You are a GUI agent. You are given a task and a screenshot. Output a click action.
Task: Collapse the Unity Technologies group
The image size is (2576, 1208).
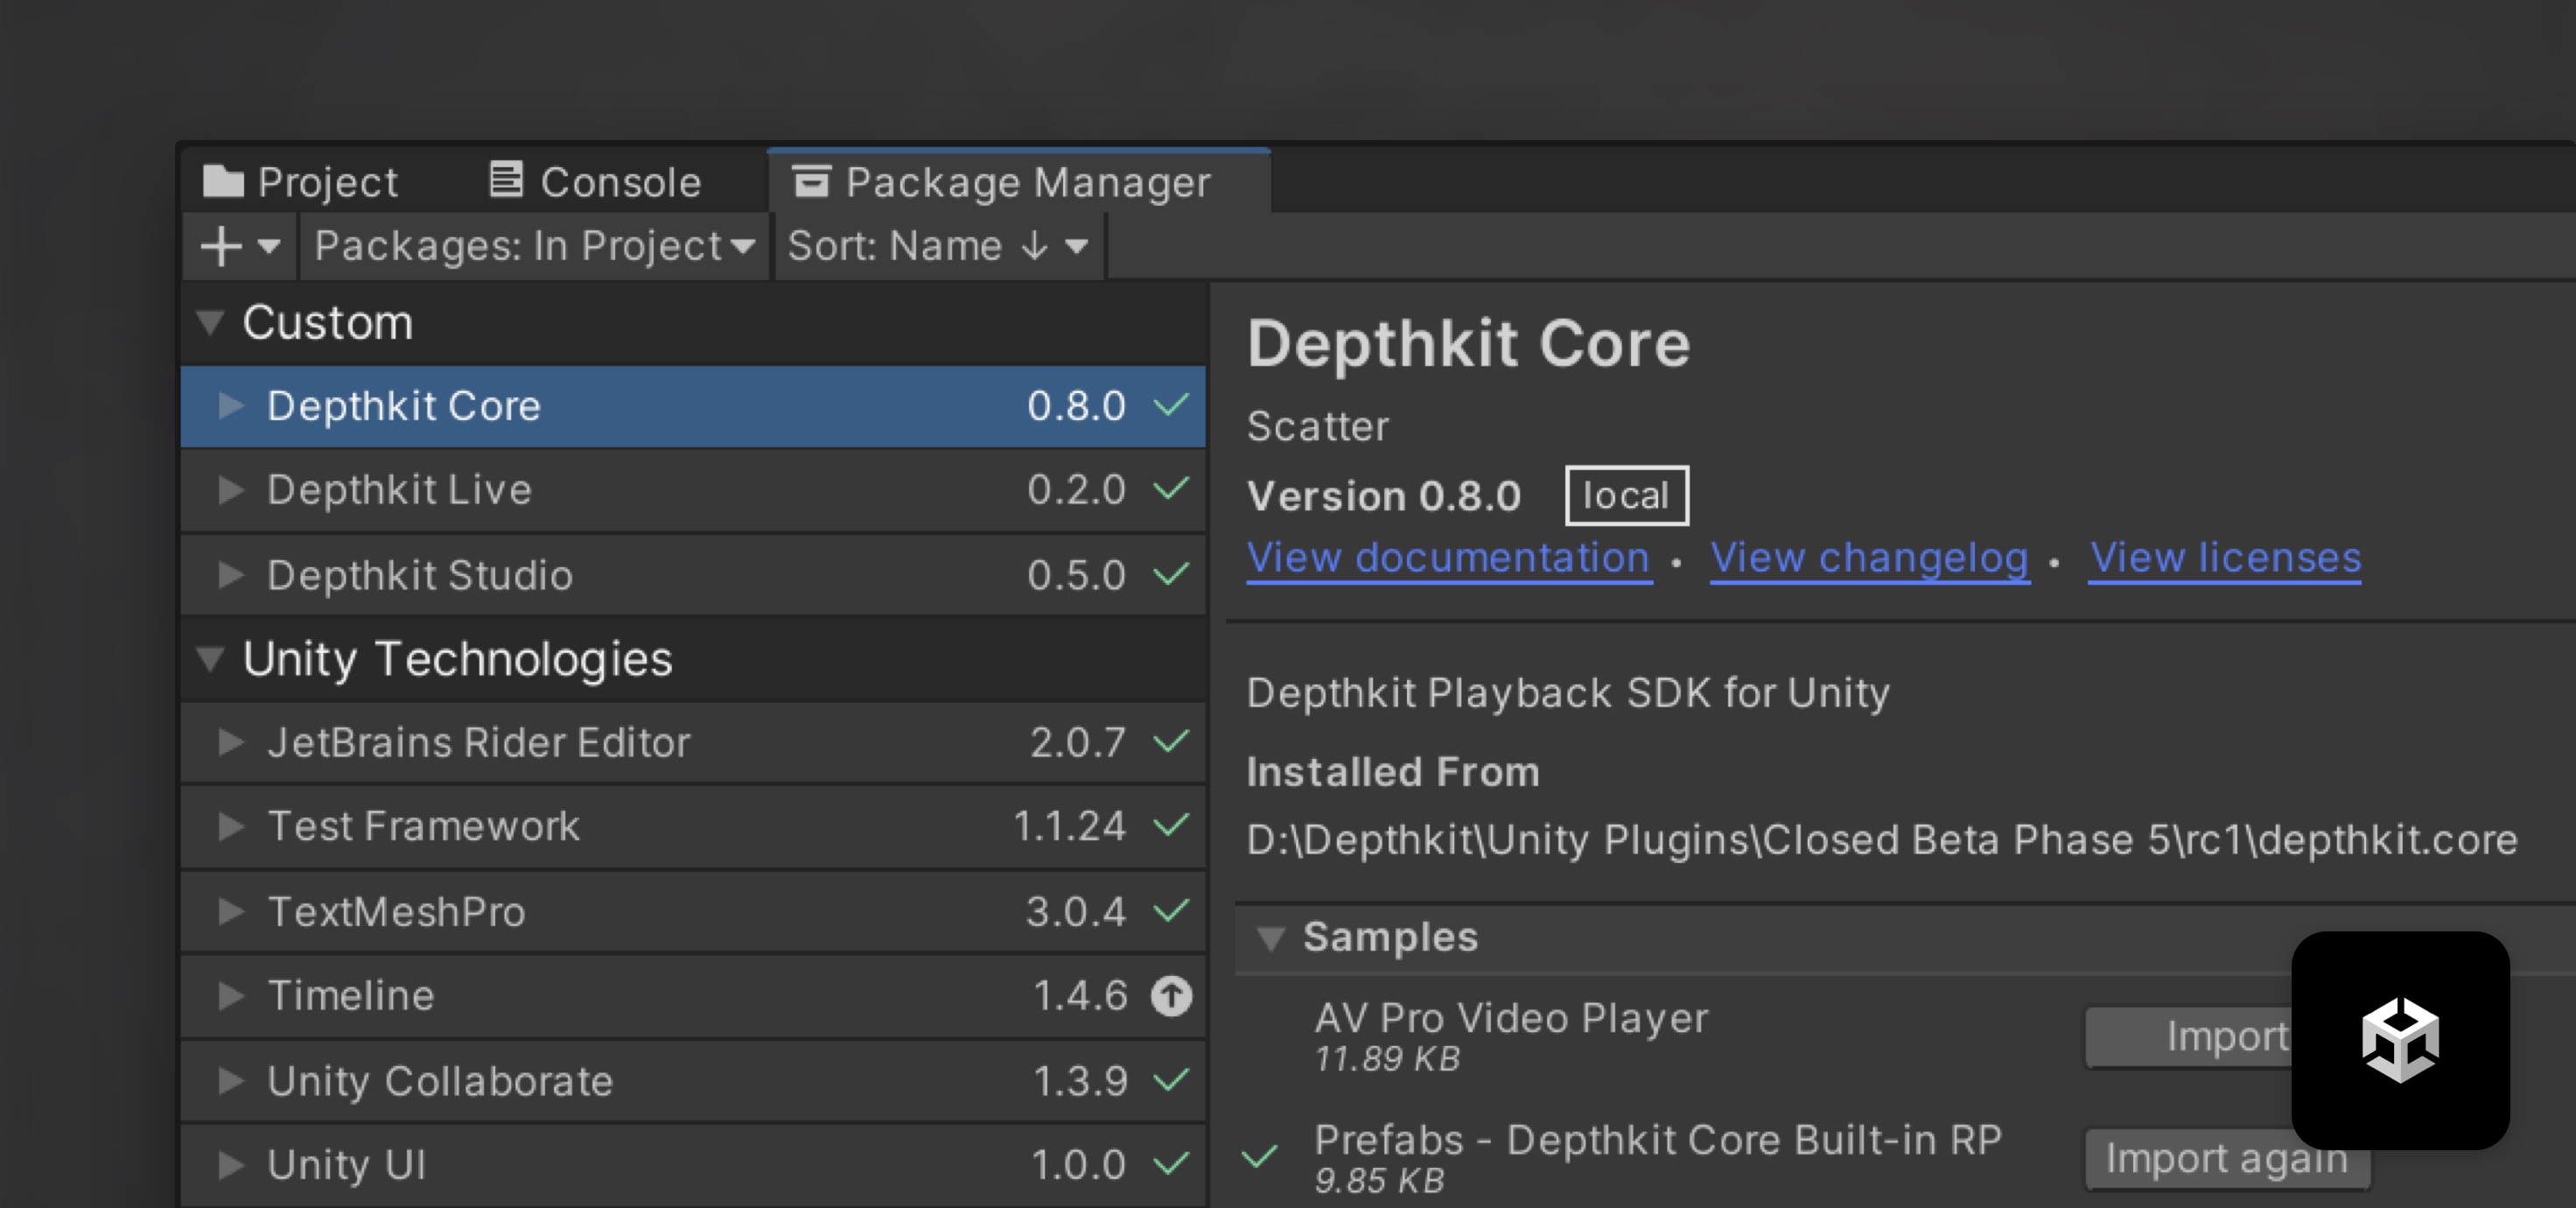211,658
